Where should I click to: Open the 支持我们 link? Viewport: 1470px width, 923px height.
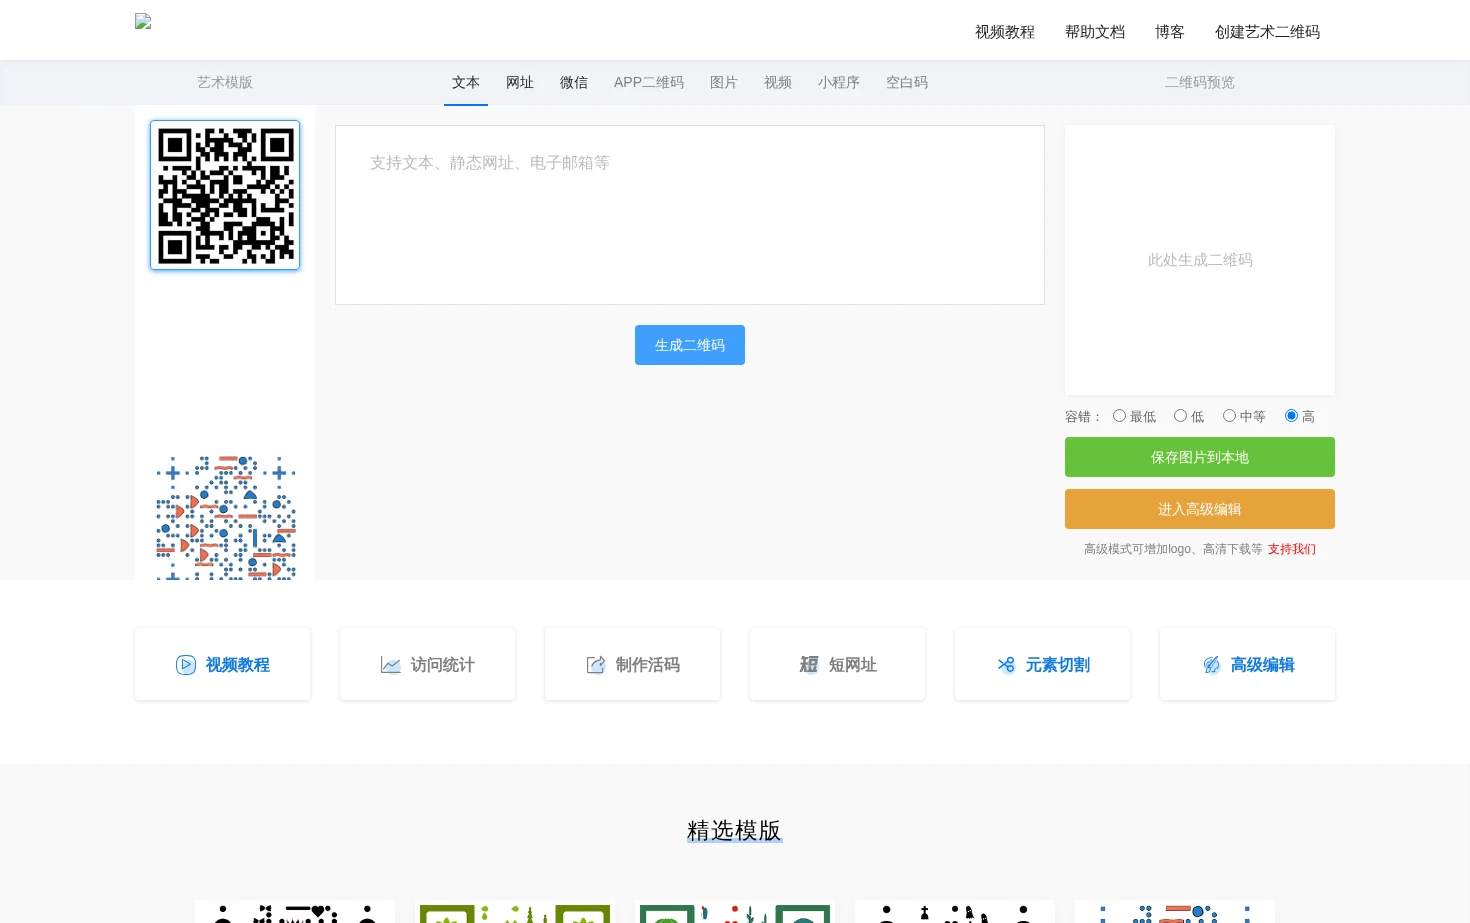[x=1292, y=549]
